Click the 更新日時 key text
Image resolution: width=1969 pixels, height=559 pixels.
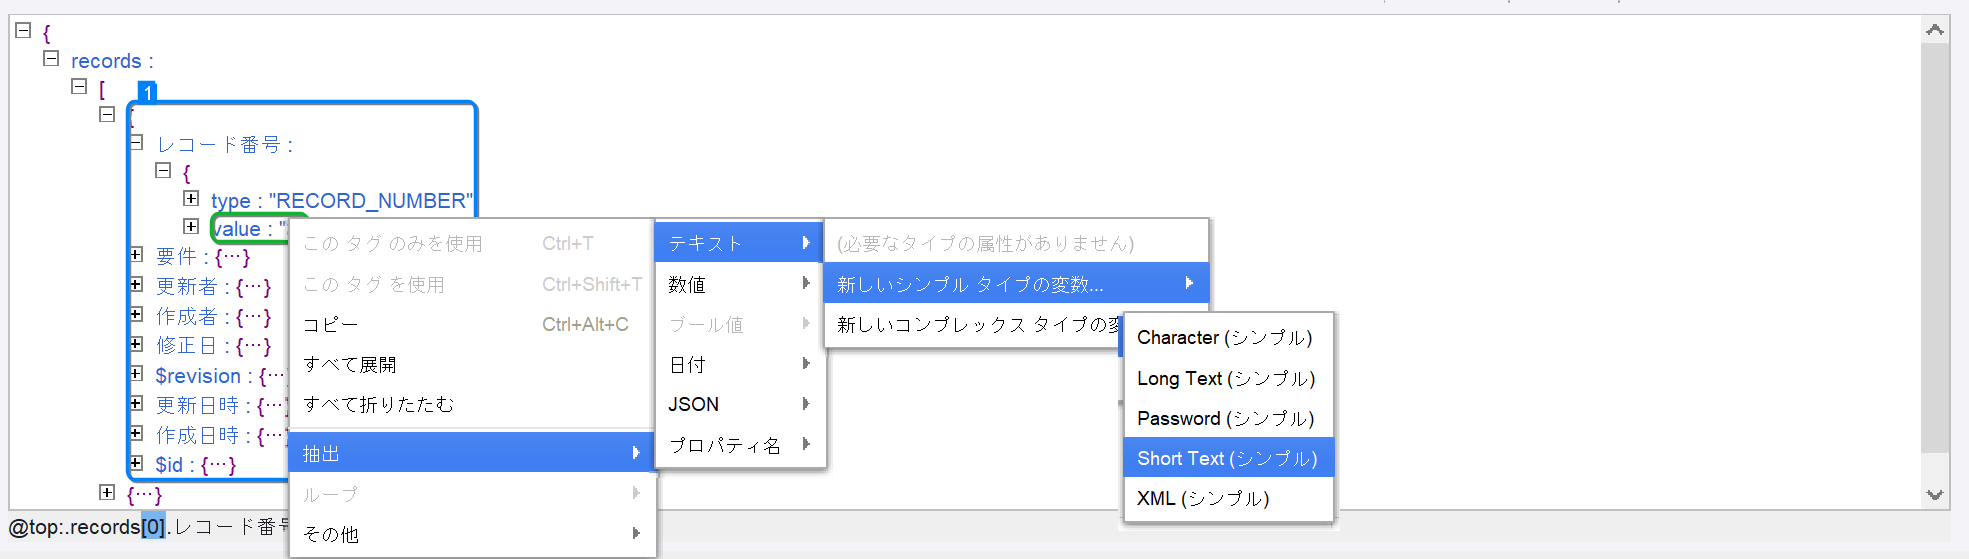197,405
